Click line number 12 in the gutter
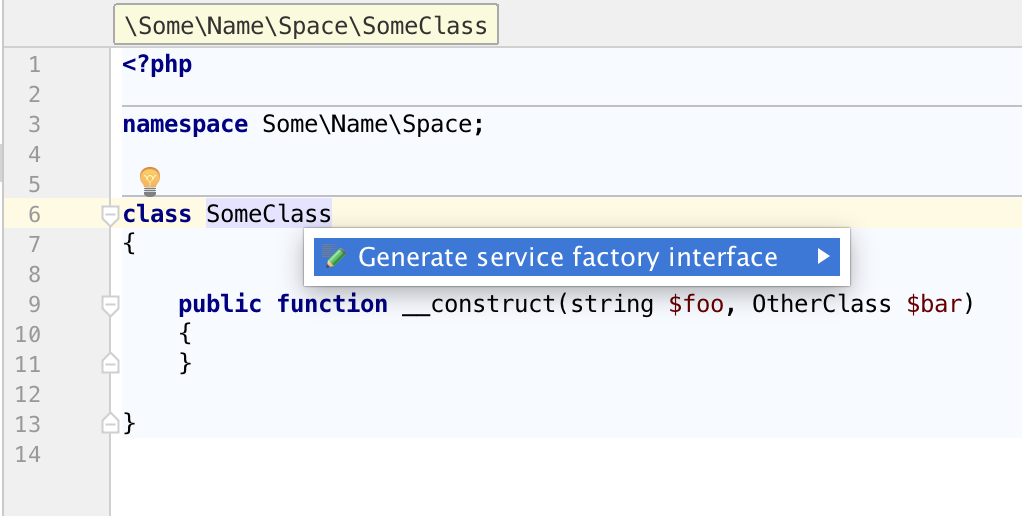1022x516 pixels. click(x=27, y=394)
